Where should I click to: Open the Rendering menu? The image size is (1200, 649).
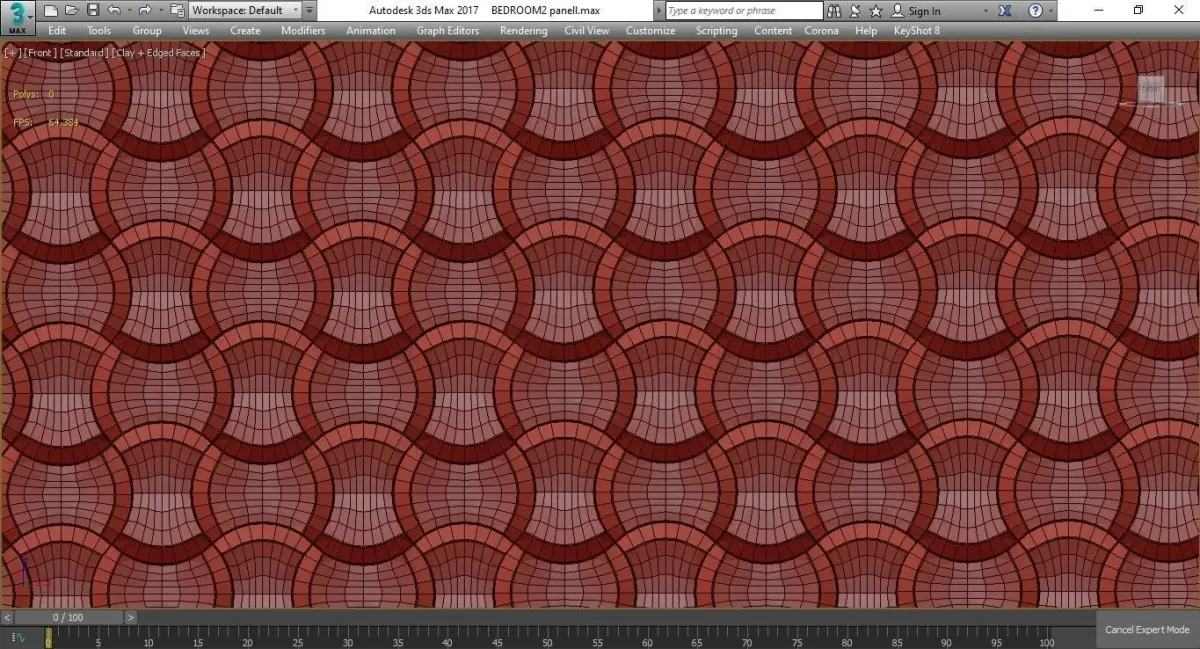(524, 30)
